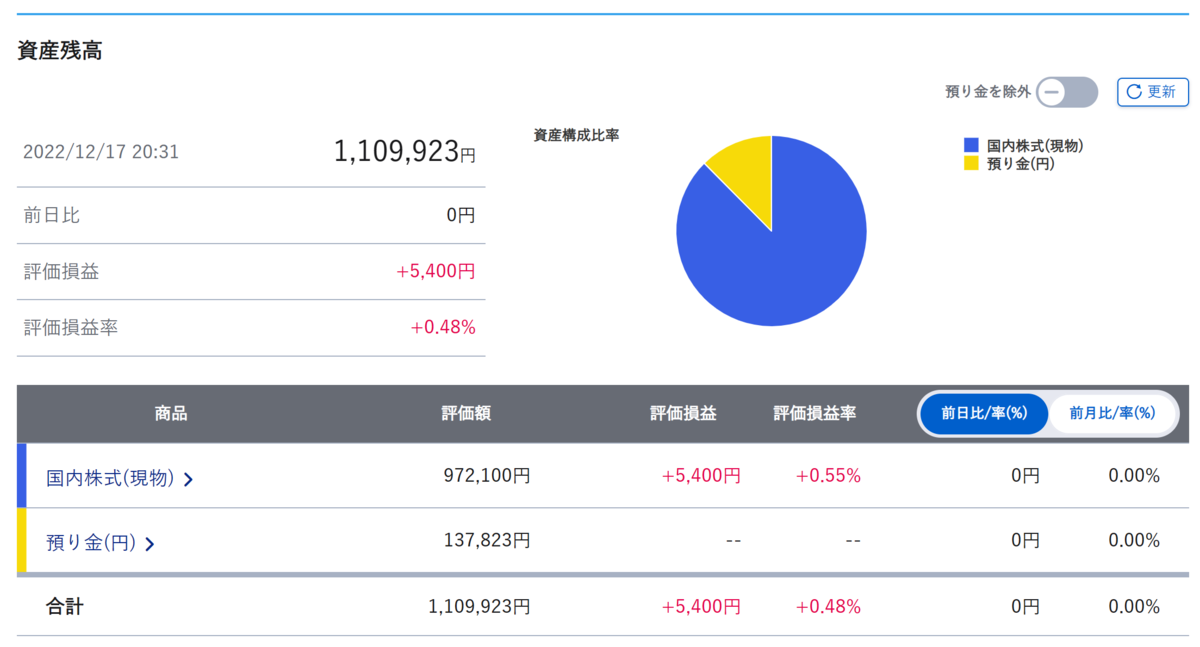Image resolution: width=1200 pixels, height=647 pixels.
Task: Click the 0円 value beside 前日比
Action: [461, 215]
